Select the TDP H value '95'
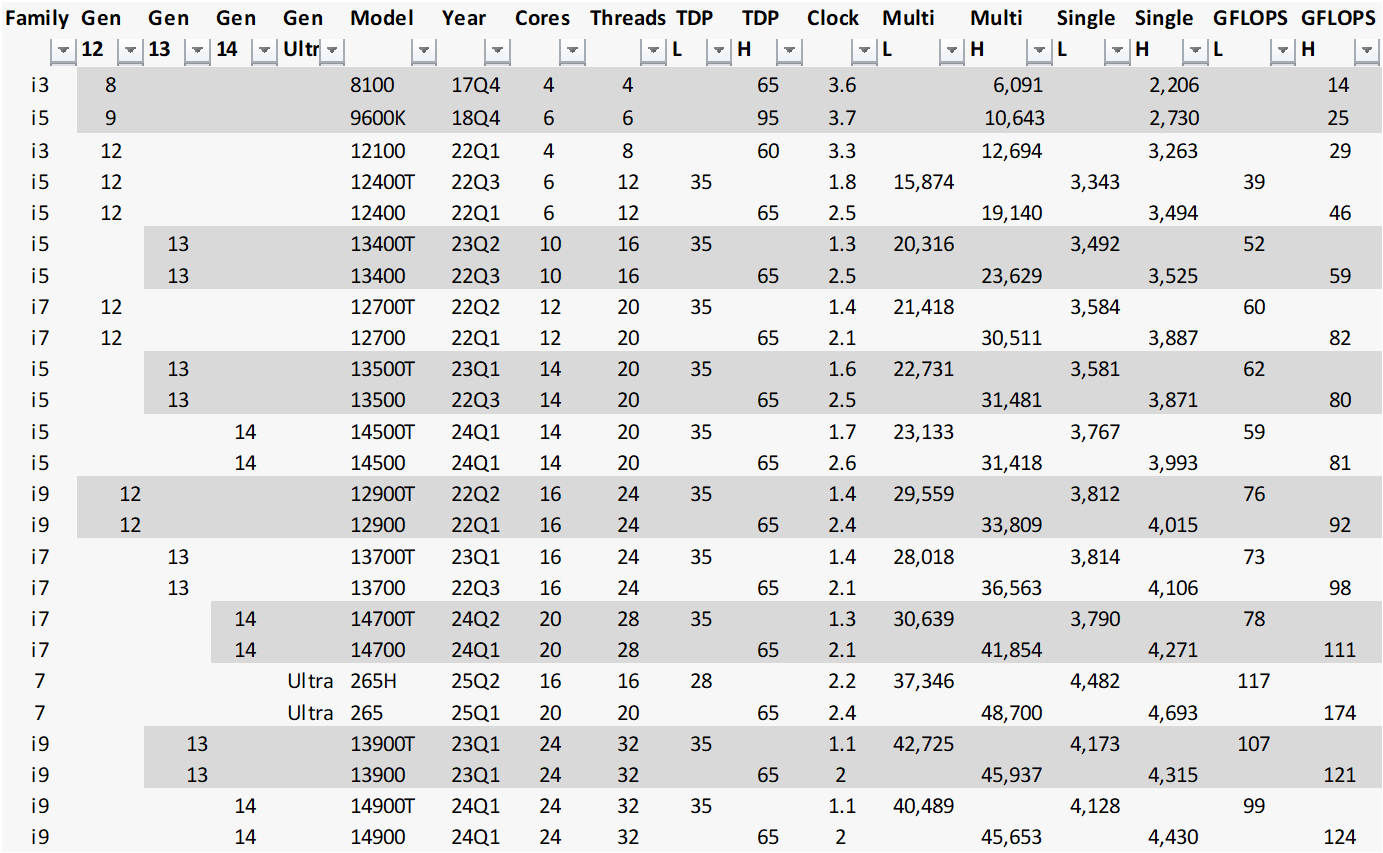Screen dimensions: 1383x853 coord(768,118)
